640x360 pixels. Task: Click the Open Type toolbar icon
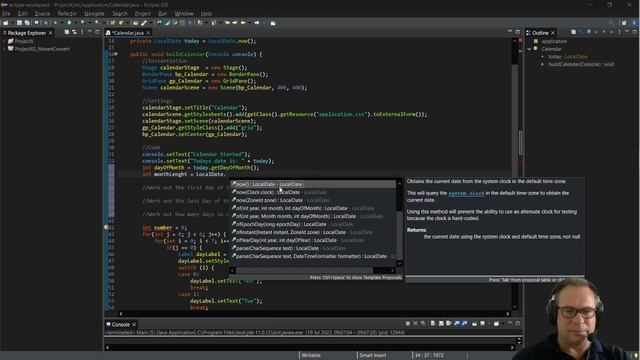click(x=136, y=23)
